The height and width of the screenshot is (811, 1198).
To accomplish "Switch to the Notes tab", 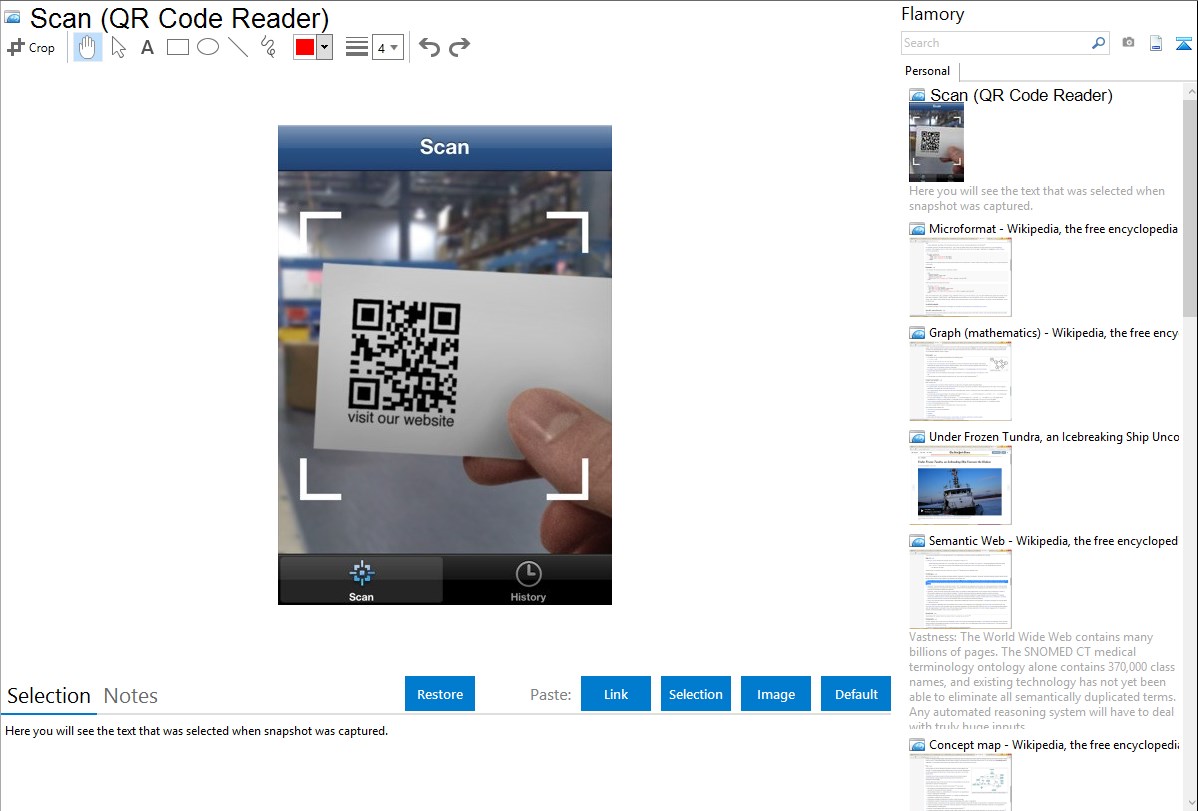I will tap(131, 696).
